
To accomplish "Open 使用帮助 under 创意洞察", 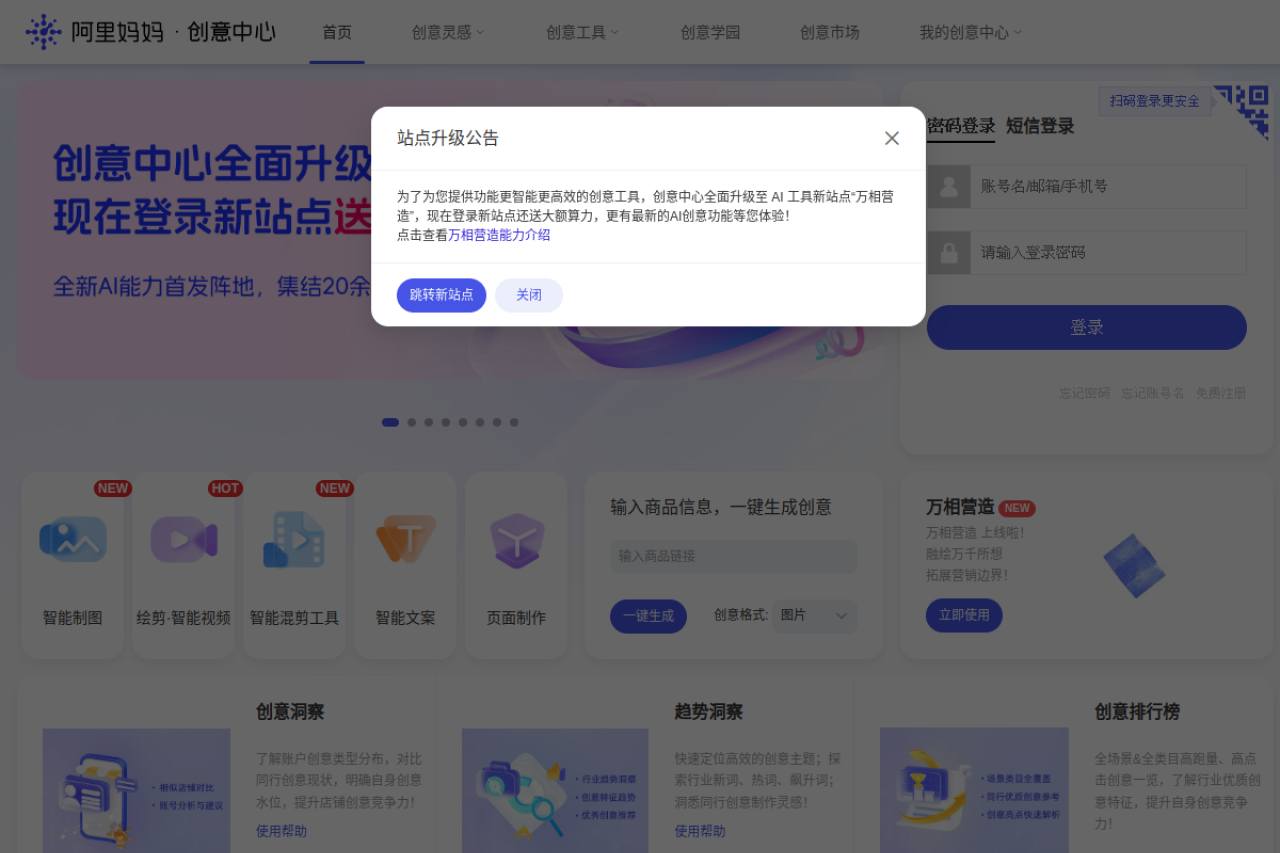I will (281, 831).
